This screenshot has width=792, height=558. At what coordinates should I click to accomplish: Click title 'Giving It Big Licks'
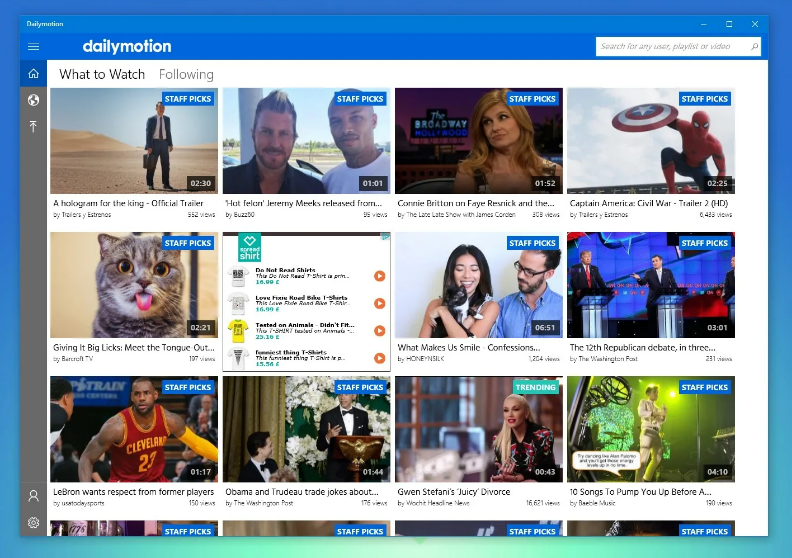134,347
